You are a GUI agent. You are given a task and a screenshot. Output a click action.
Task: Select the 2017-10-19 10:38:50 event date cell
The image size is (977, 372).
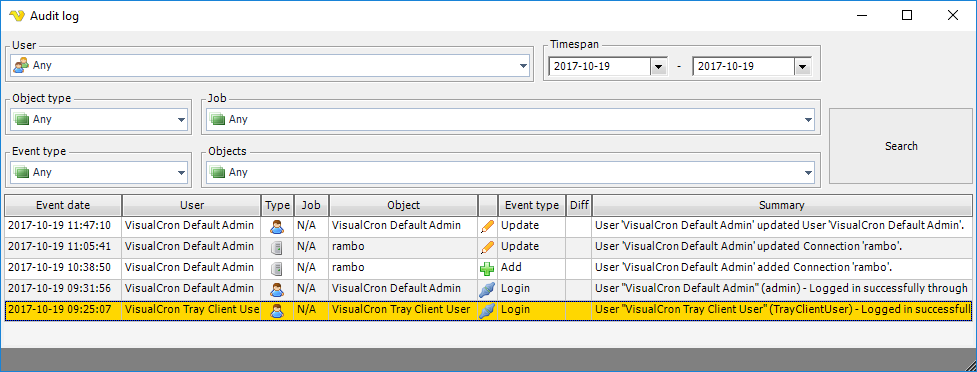(63, 268)
